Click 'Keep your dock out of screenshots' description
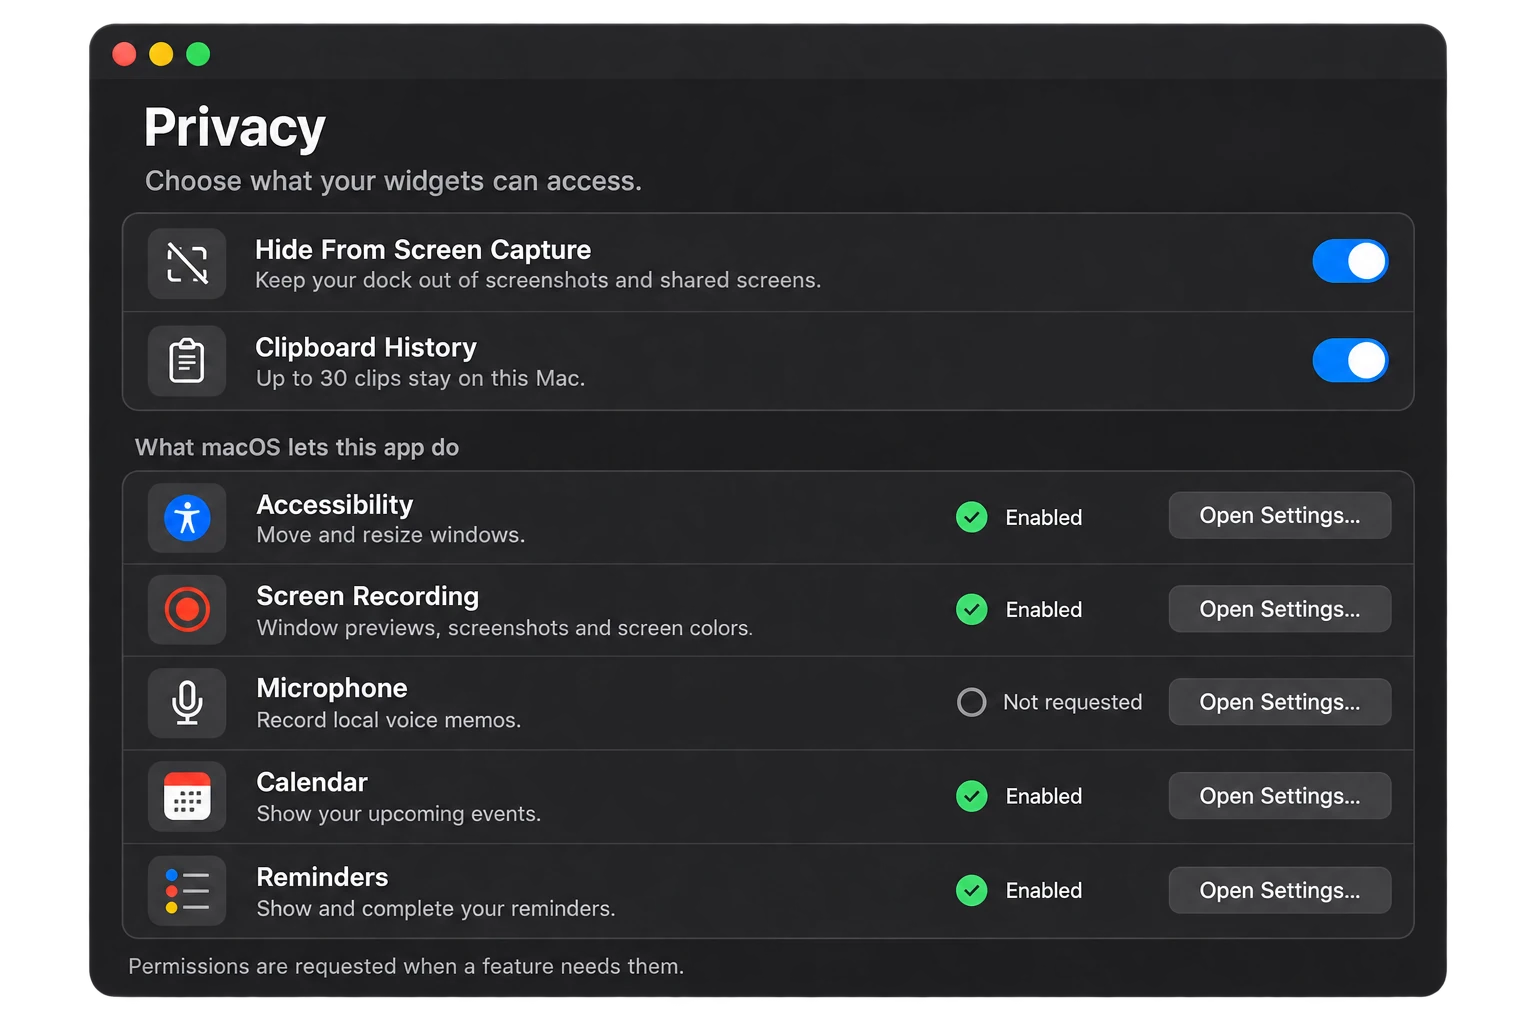The width and height of the screenshot is (1536, 1024). (x=537, y=280)
